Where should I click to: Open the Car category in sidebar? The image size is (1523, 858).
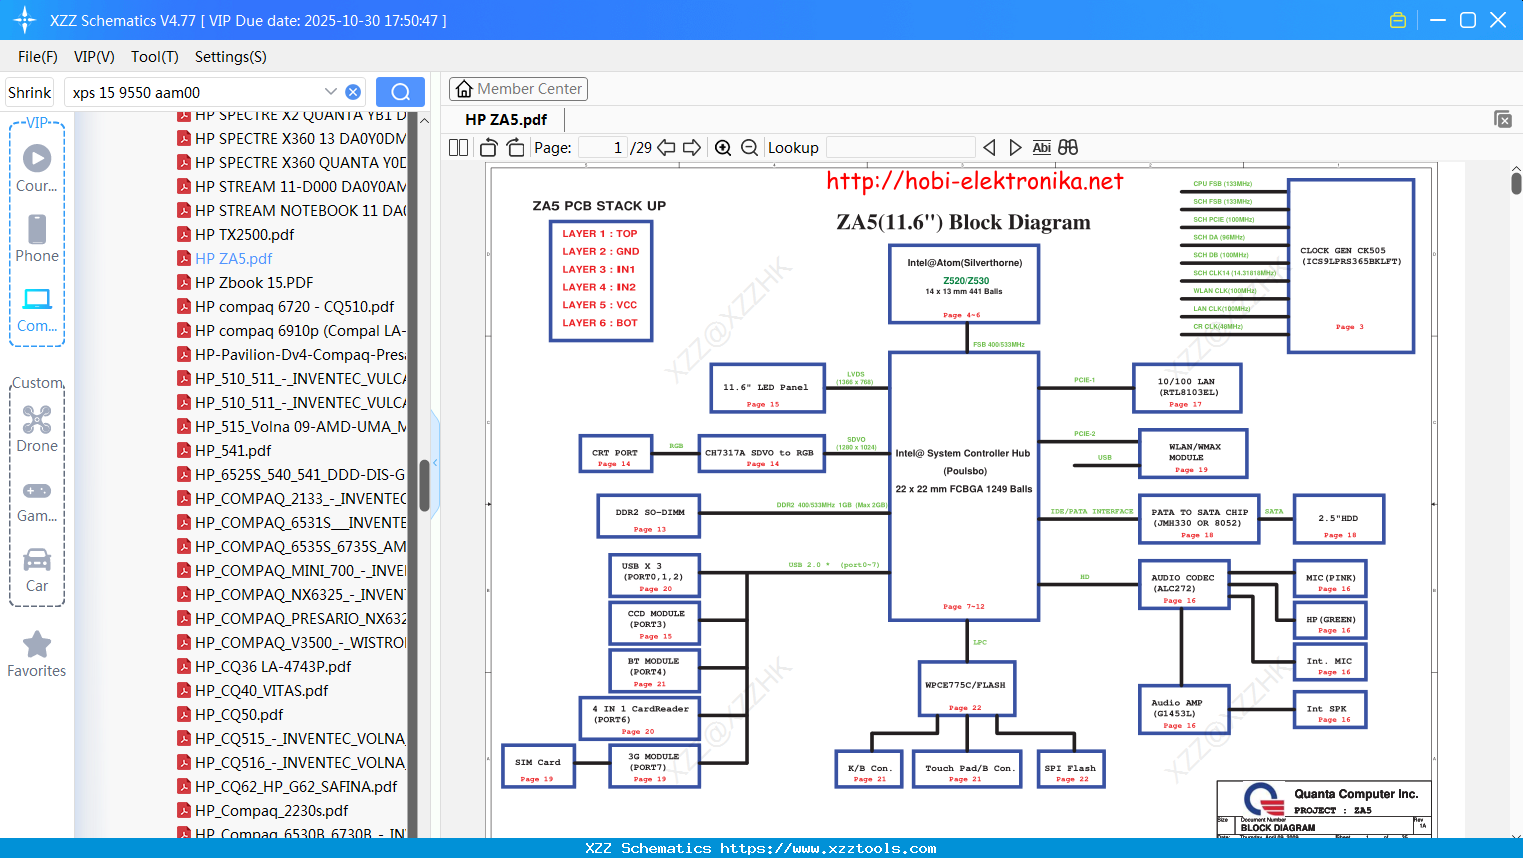click(x=37, y=569)
